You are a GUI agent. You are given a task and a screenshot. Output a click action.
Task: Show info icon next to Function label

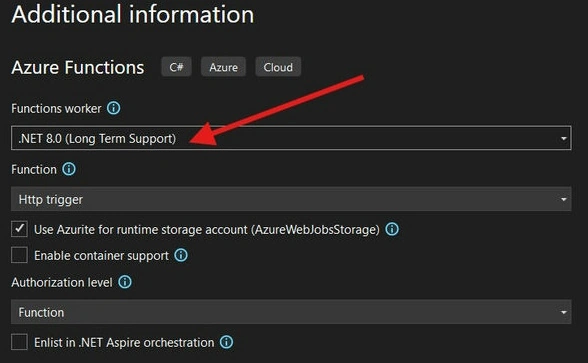point(69,169)
